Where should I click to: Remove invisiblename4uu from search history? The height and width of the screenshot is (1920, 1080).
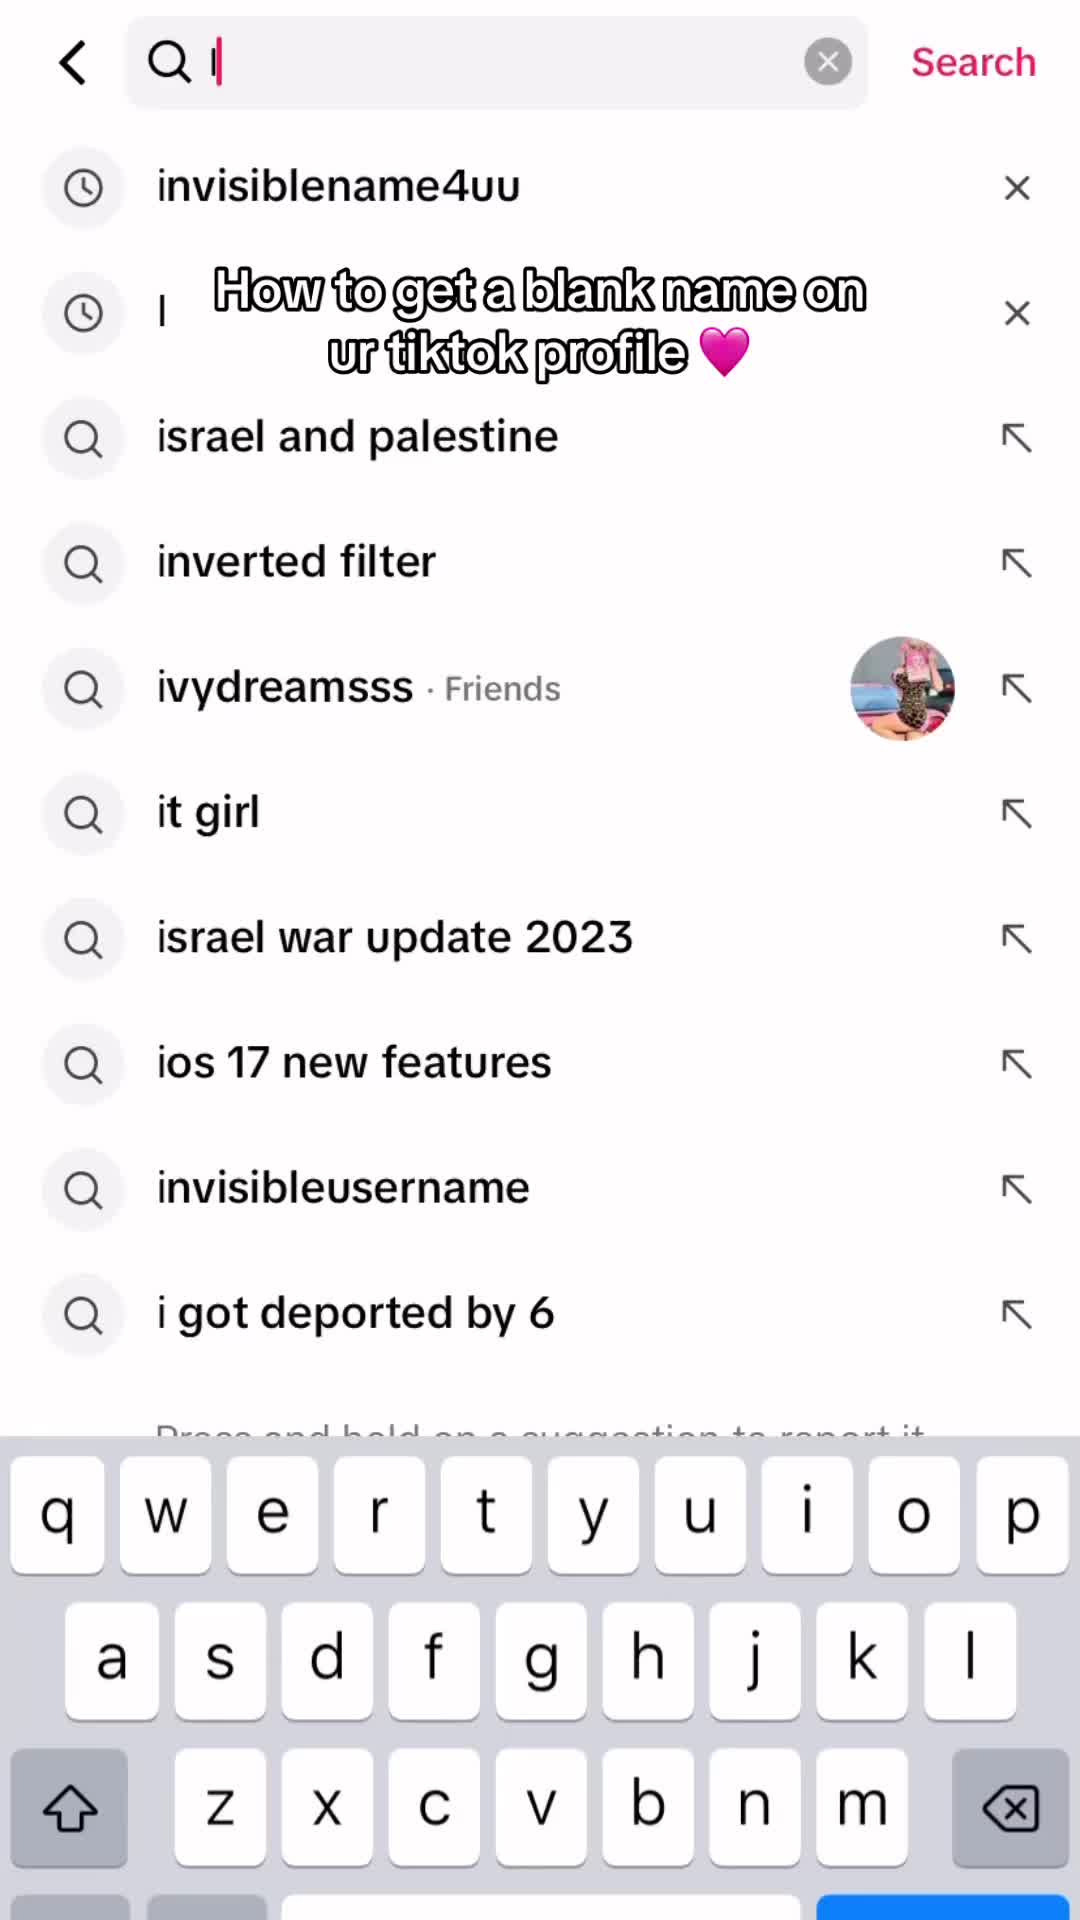(1017, 188)
